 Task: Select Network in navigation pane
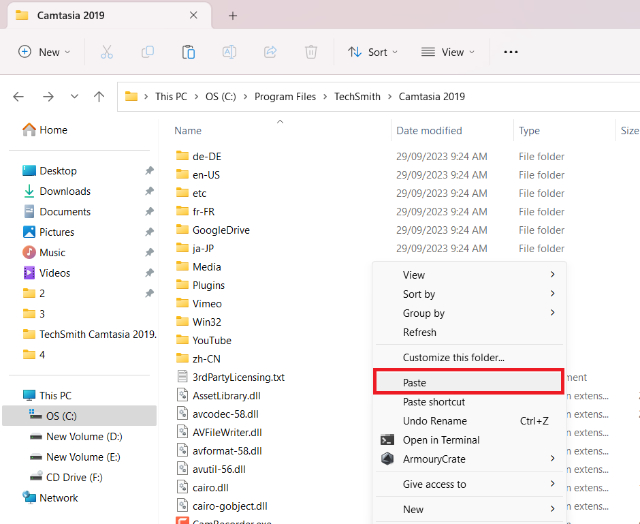(x=50, y=498)
